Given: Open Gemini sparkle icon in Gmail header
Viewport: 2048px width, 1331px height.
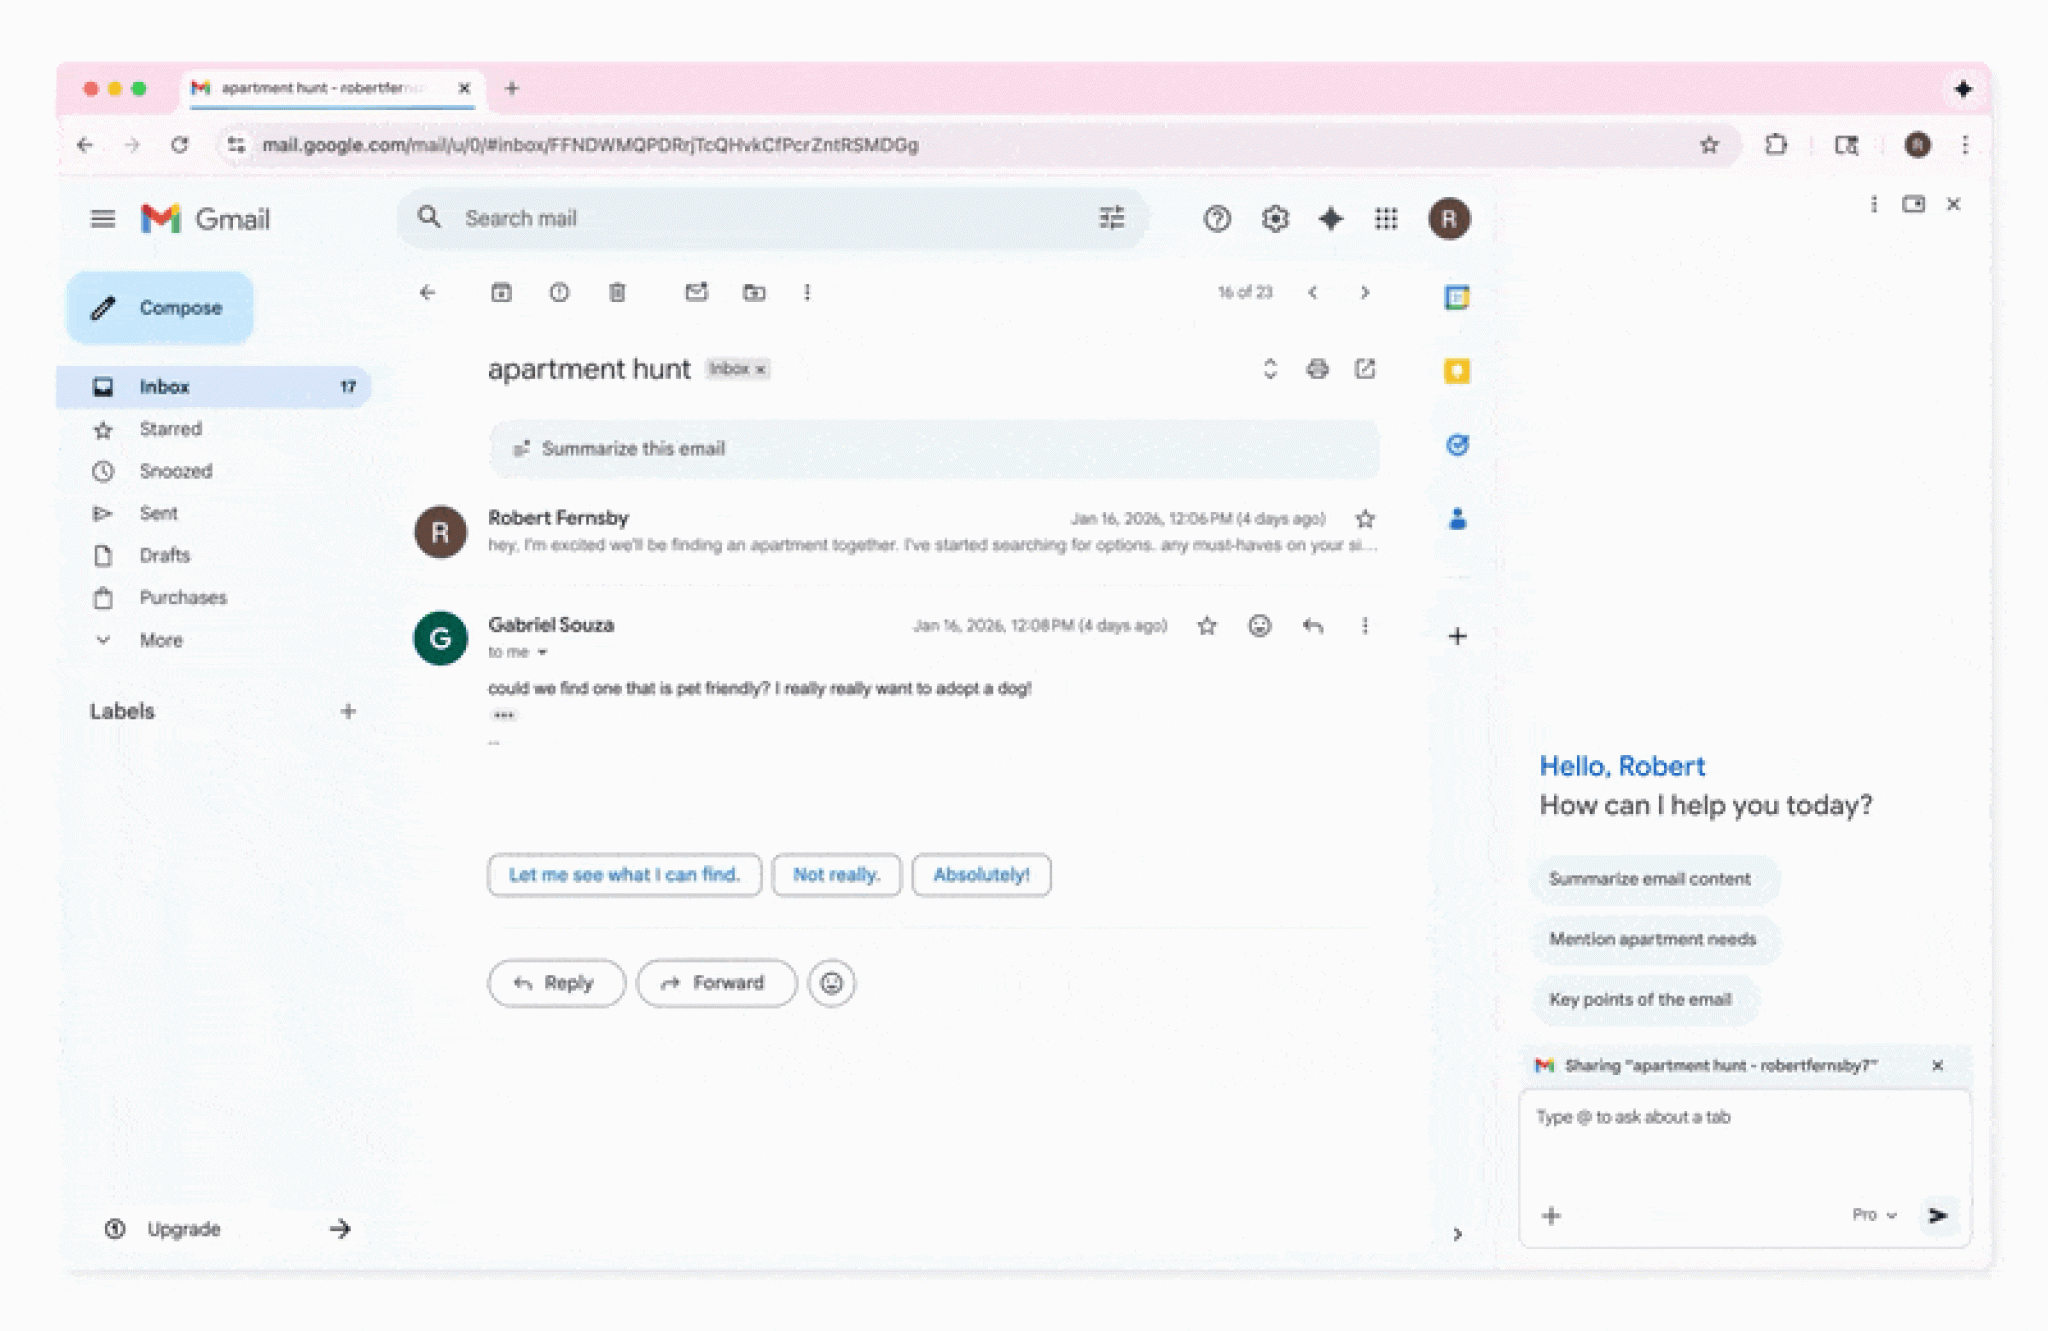Looking at the screenshot, I should (1330, 218).
